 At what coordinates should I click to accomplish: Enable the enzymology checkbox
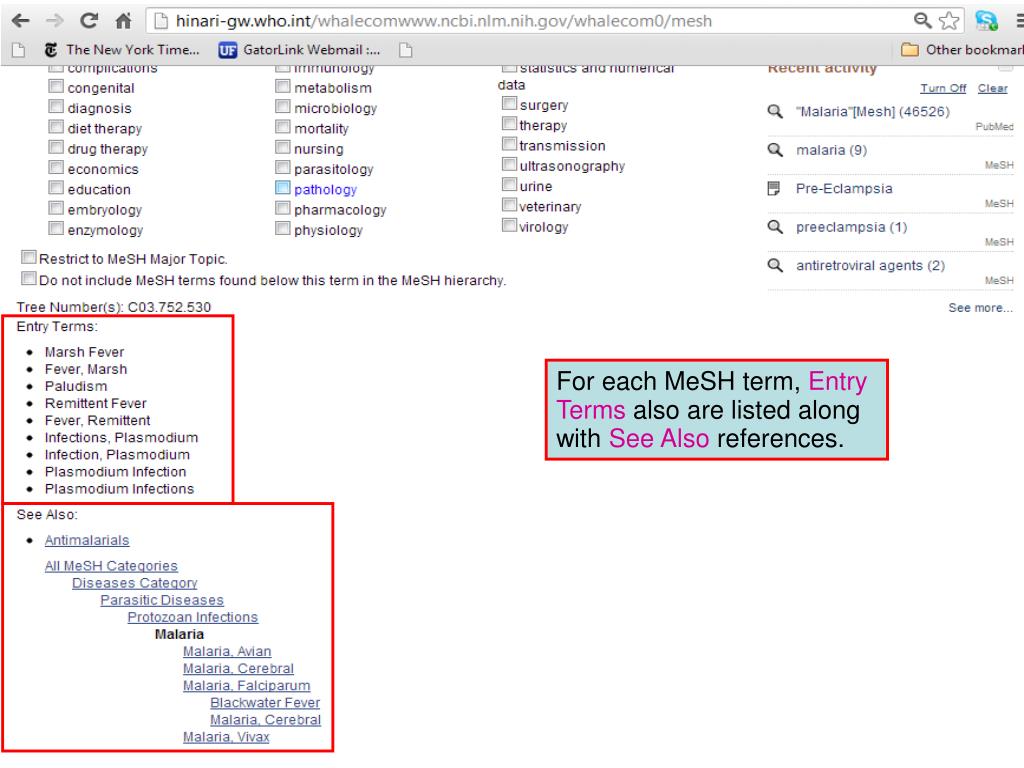coord(56,229)
